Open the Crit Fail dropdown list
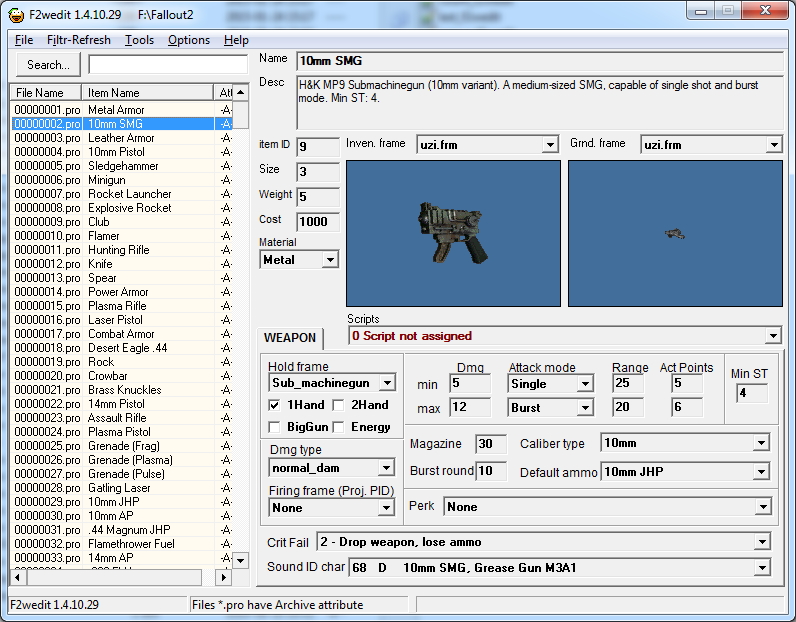The width and height of the screenshot is (796, 622). point(761,542)
